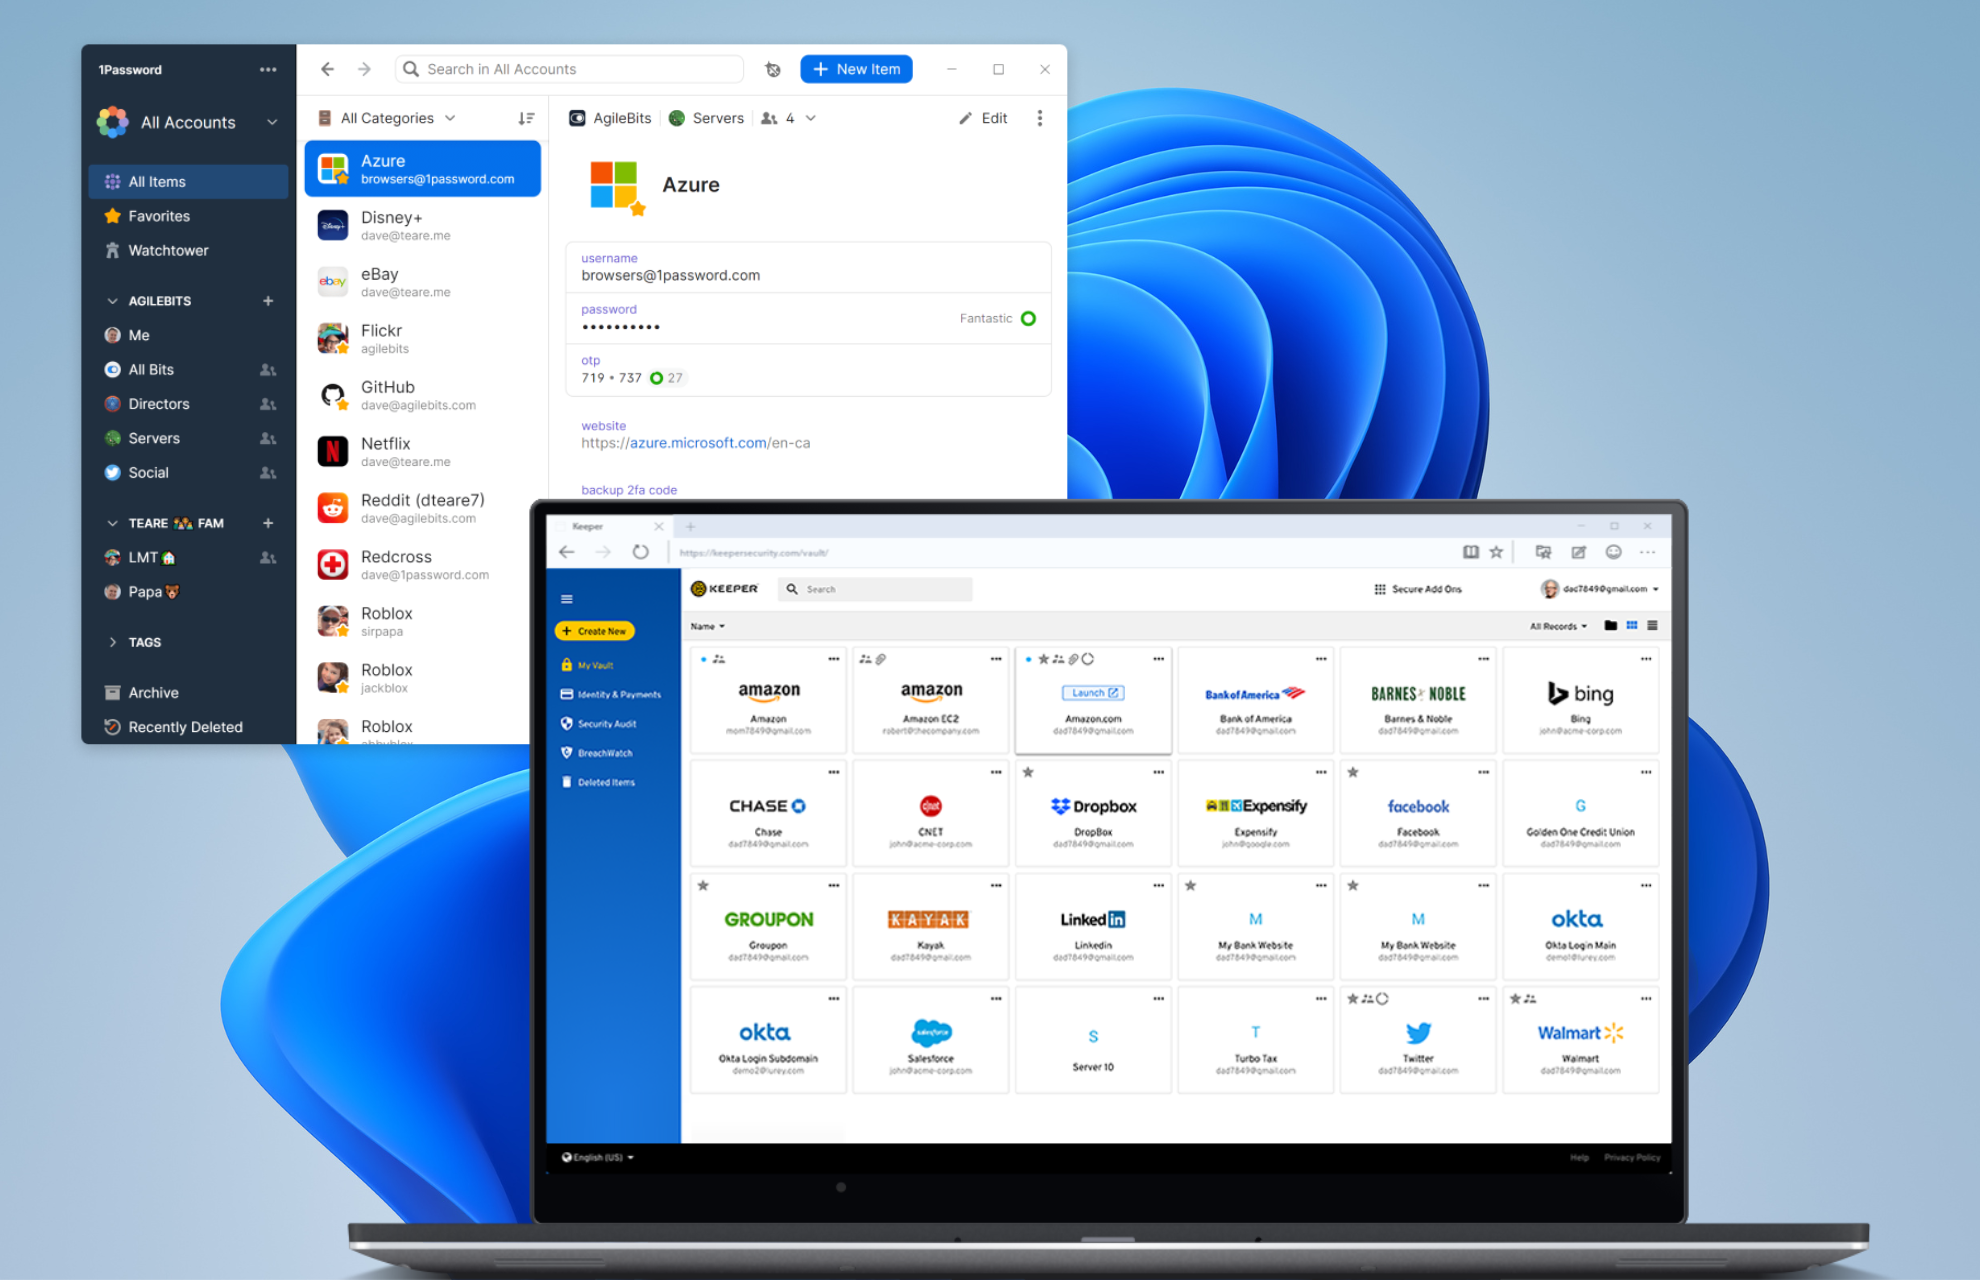
Task: Click the Keeper vault search field
Action: [x=875, y=589]
